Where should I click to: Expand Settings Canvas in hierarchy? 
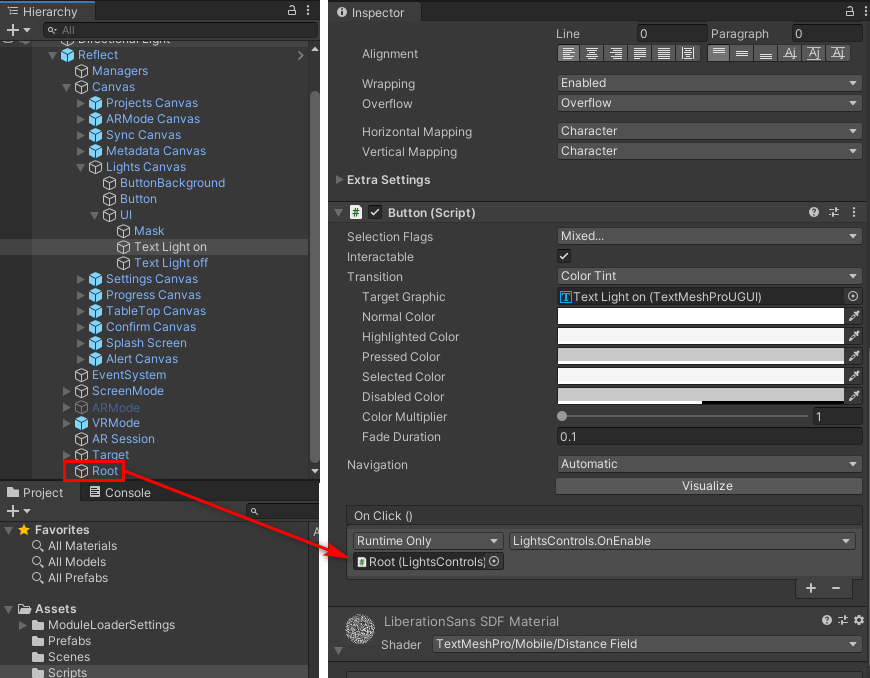click(82, 279)
